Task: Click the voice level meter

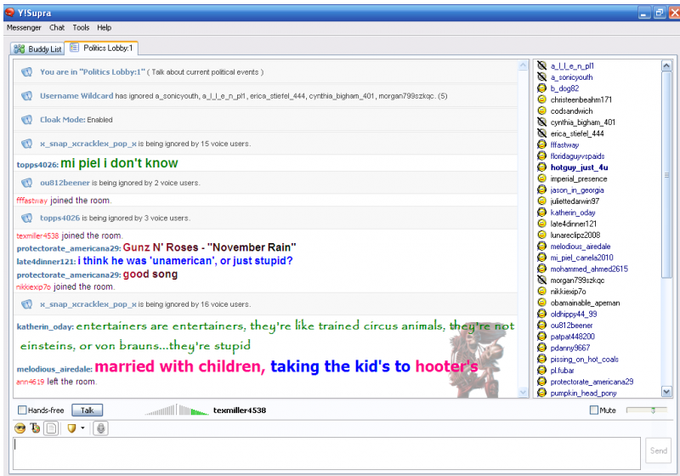Action: [x=177, y=410]
